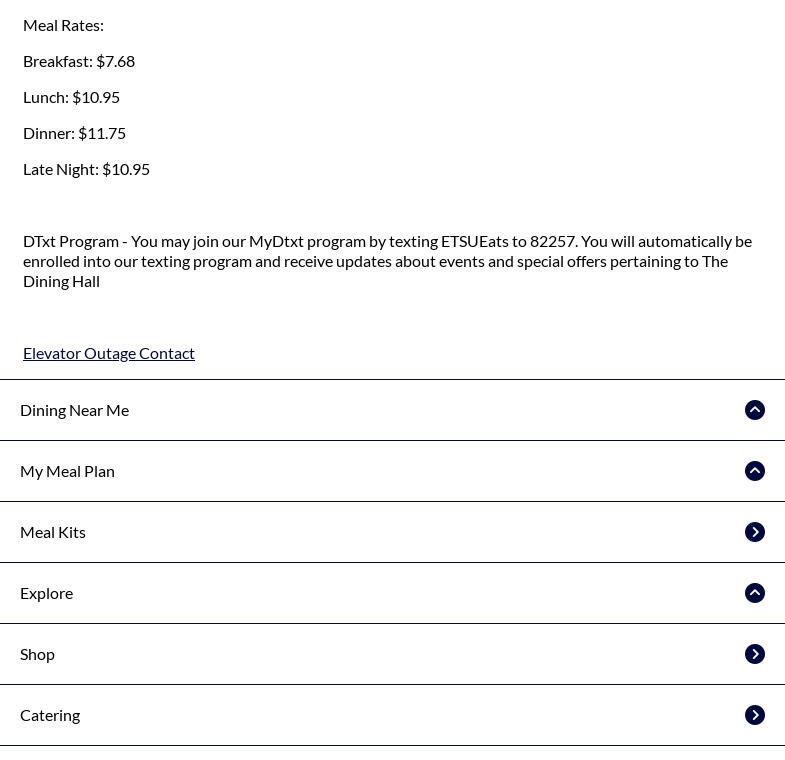Open the Elevator Outage Contact link
This screenshot has width=785, height=760.
109,353
